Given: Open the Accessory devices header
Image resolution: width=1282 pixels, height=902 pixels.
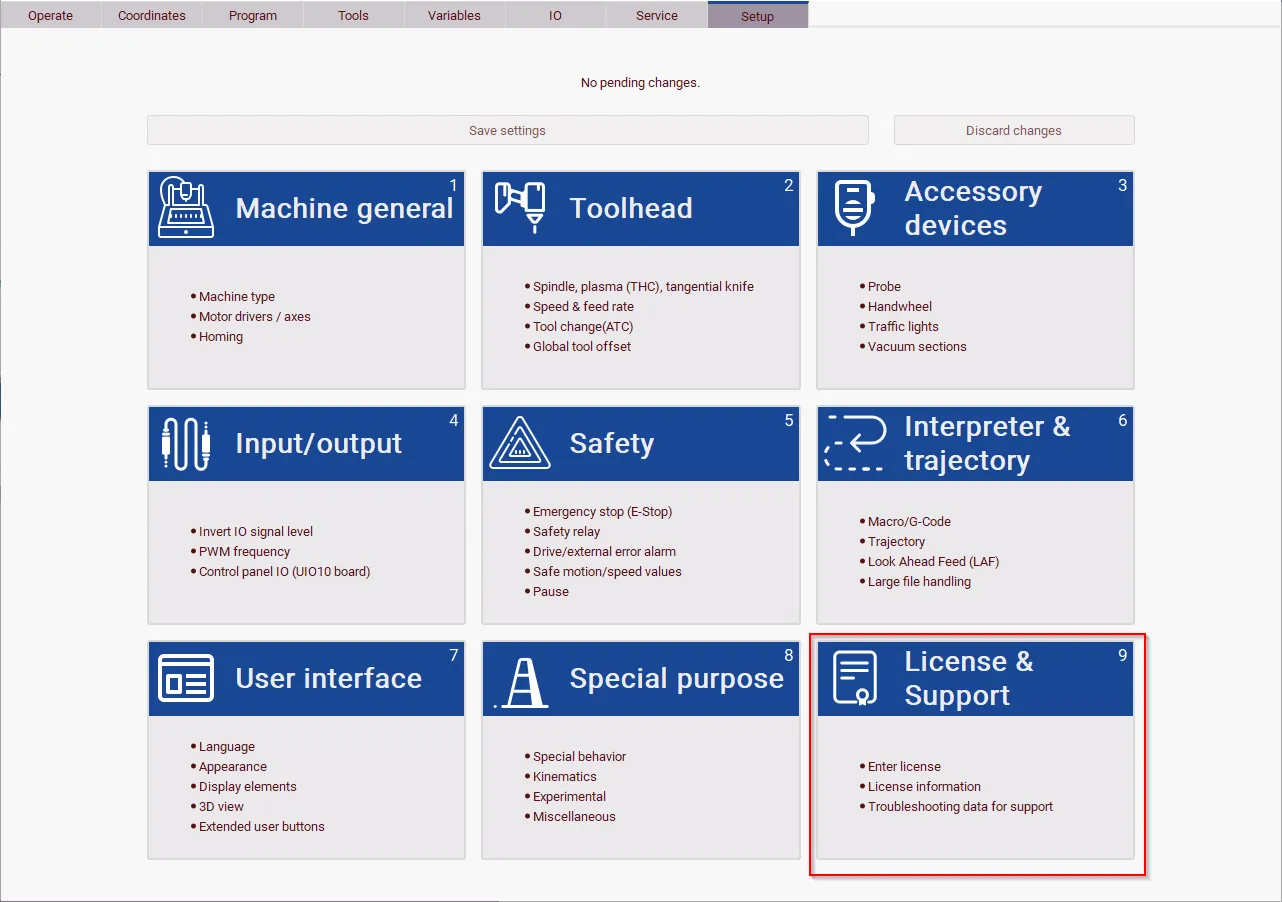Looking at the screenshot, I should [975, 208].
